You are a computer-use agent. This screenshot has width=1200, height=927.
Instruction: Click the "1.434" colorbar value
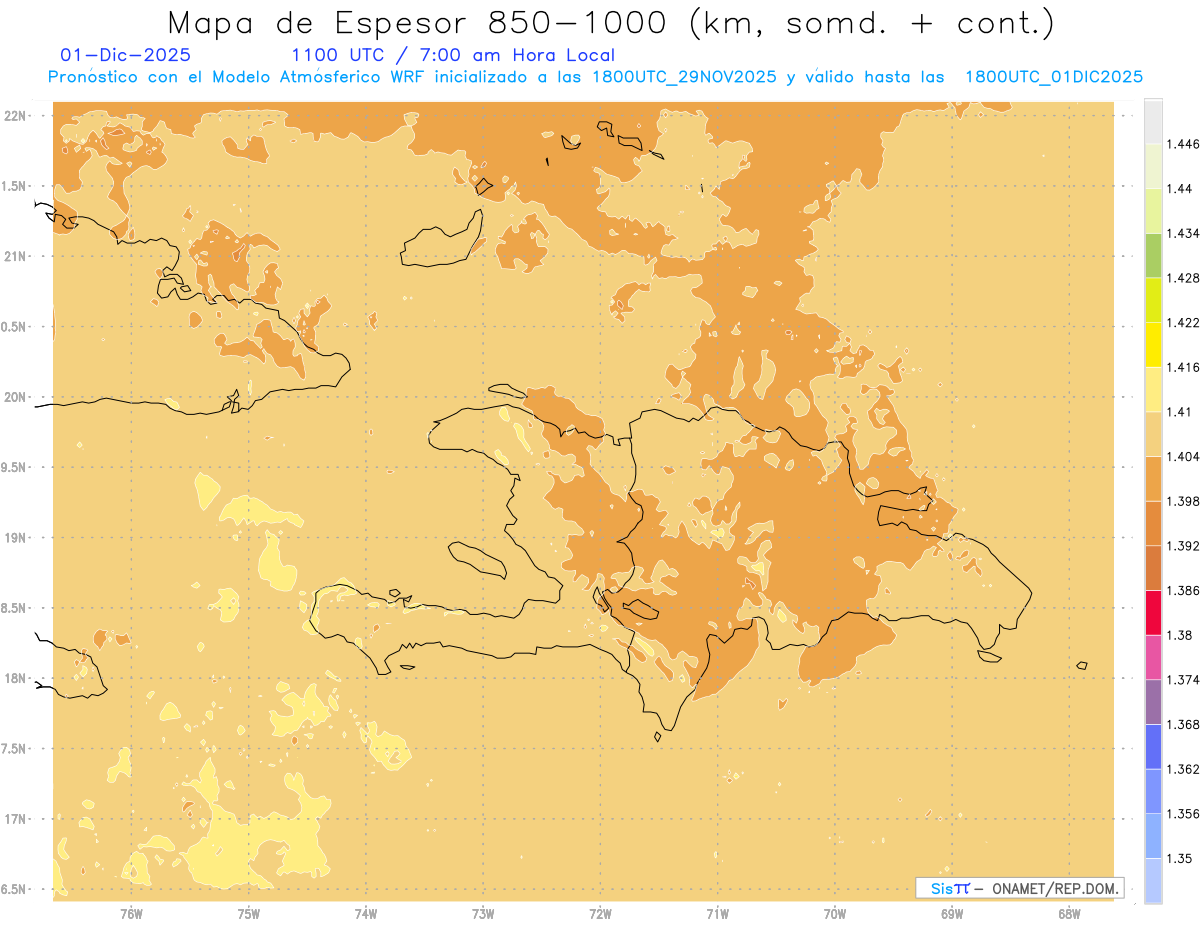pyautogui.click(x=1183, y=234)
